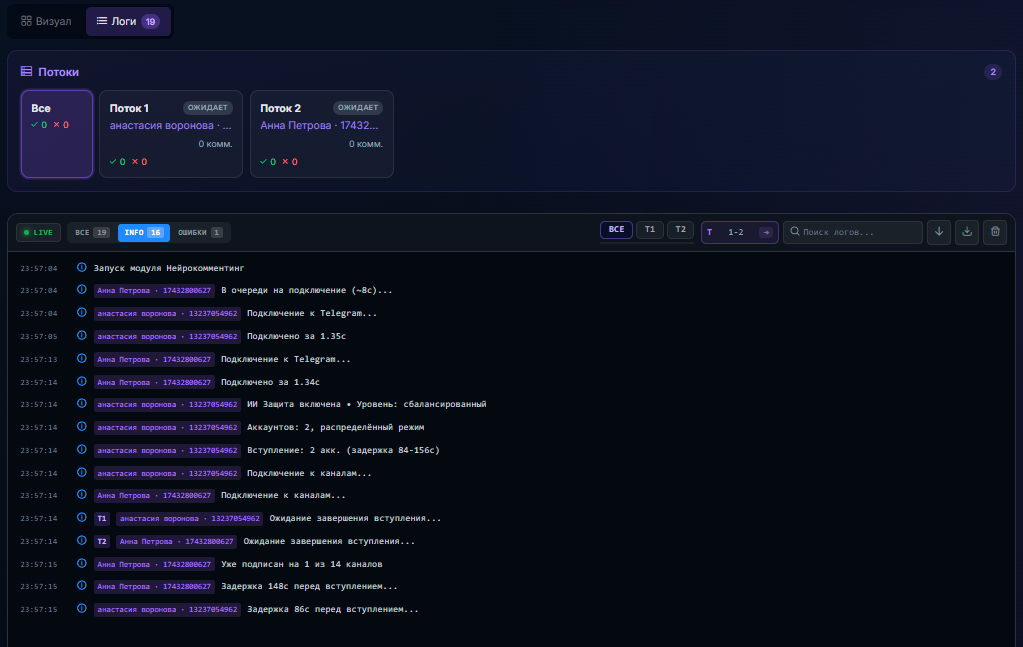
Task: Click info icon on Задержка 148с row
Action: 82,586
